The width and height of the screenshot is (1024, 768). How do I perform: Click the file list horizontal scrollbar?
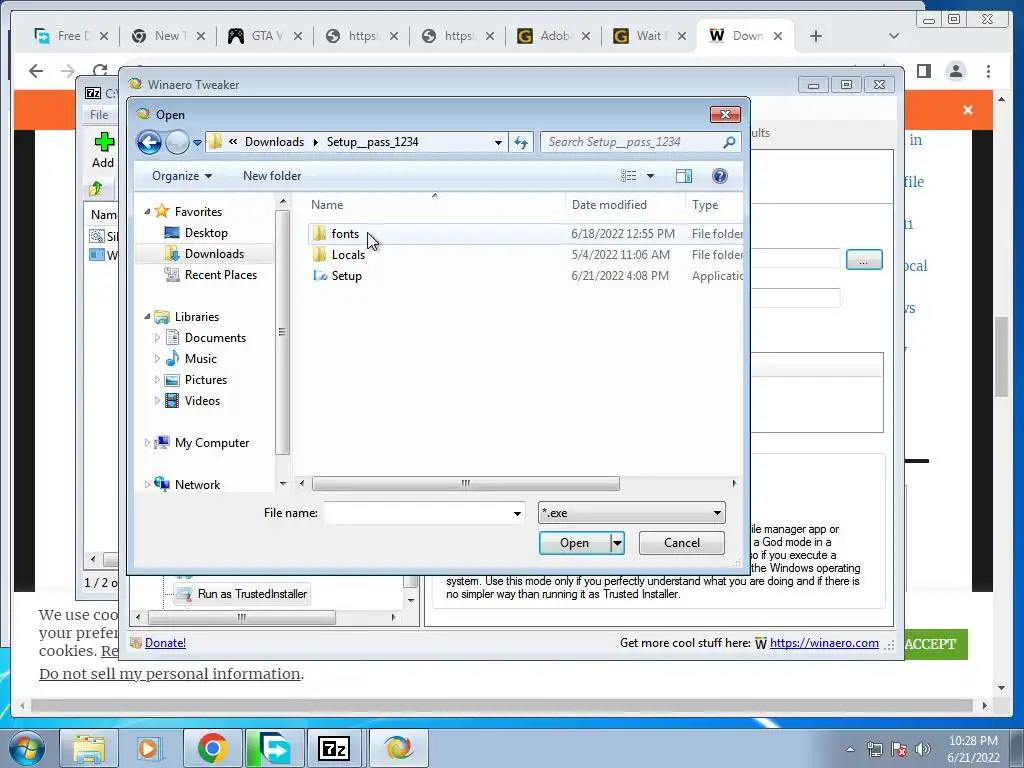pos(466,483)
